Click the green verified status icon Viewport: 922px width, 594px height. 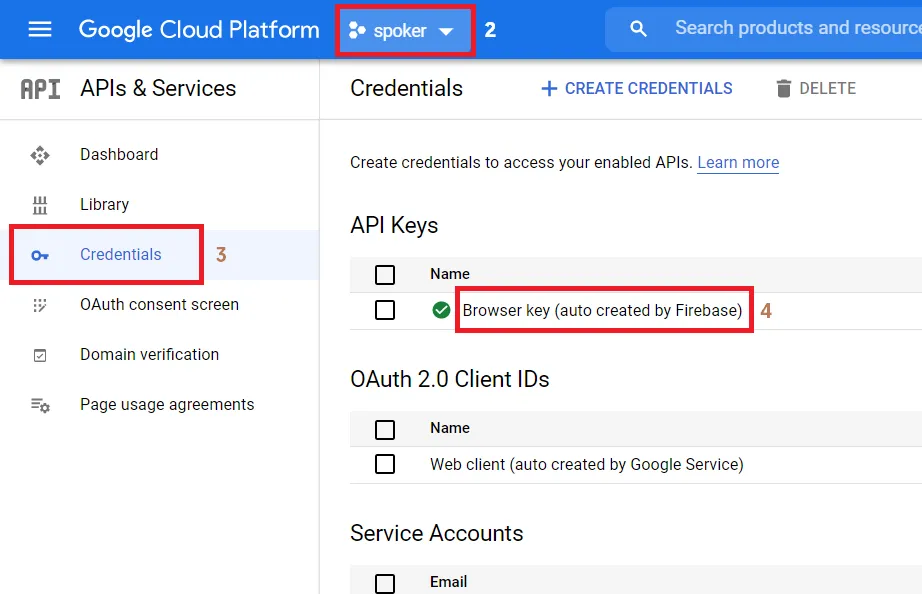pyautogui.click(x=440, y=310)
